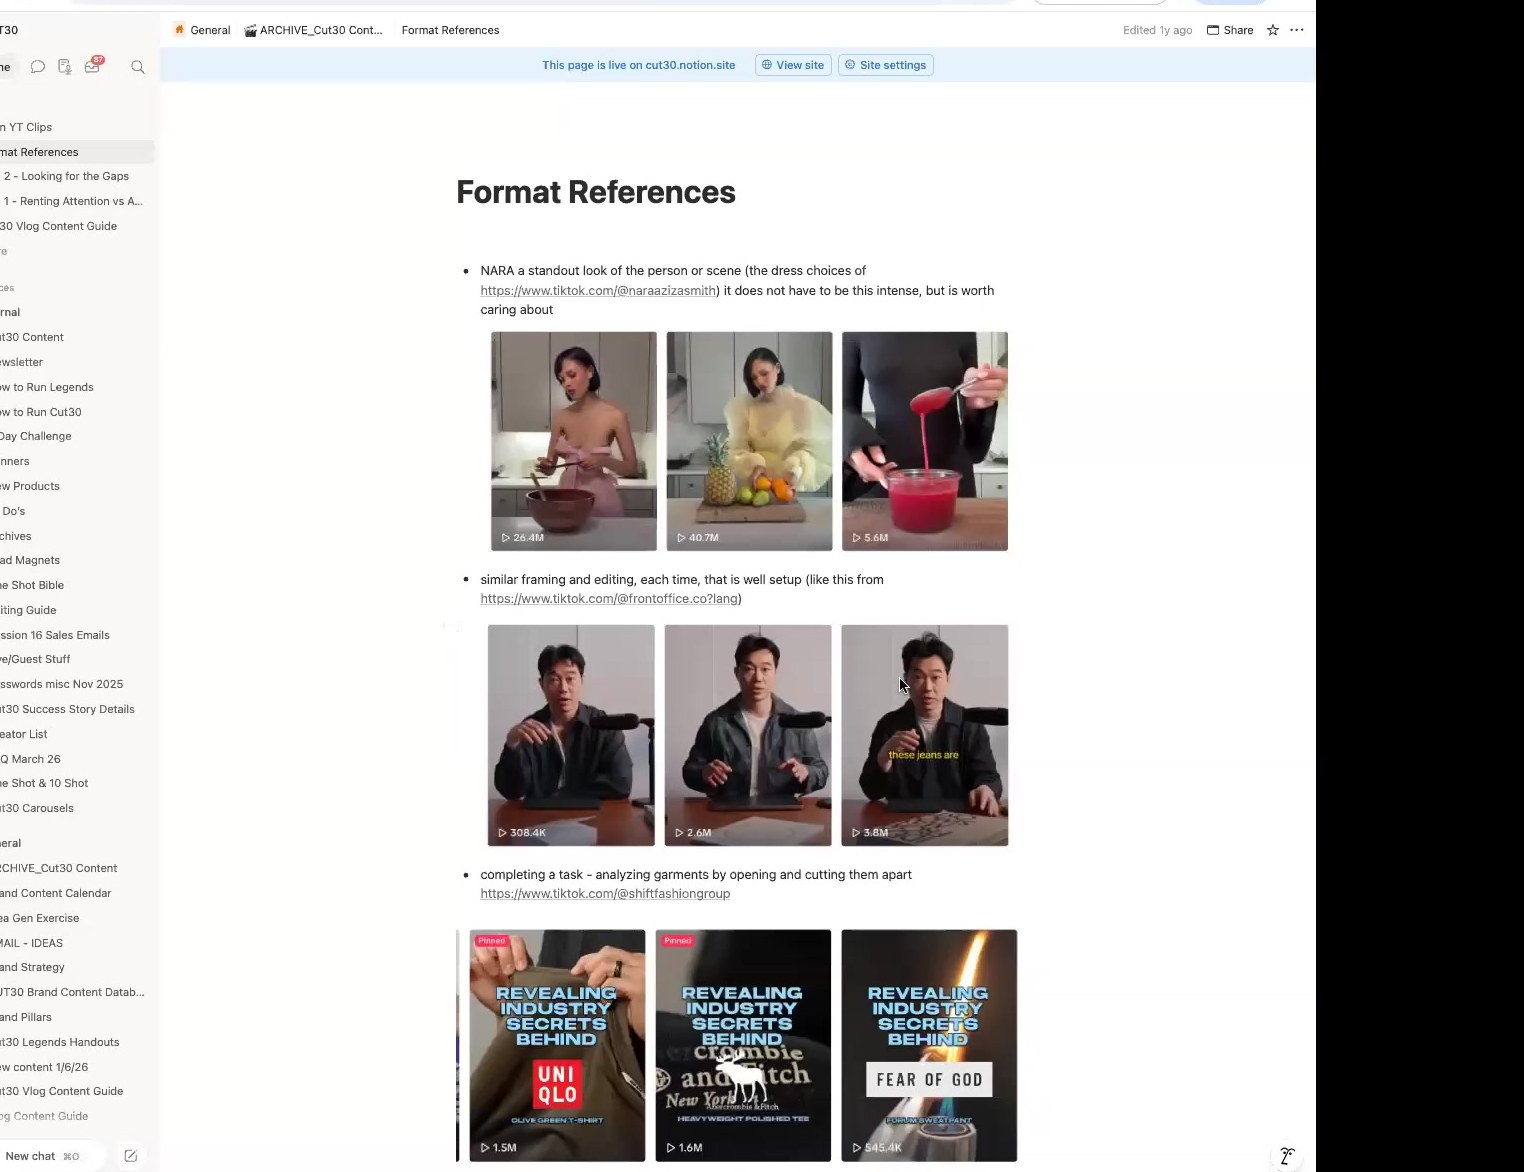This screenshot has height=1172, width=1524.
Task: Open the shiftfashiongroup TikTok link
Action: click(x=605, y=894)
